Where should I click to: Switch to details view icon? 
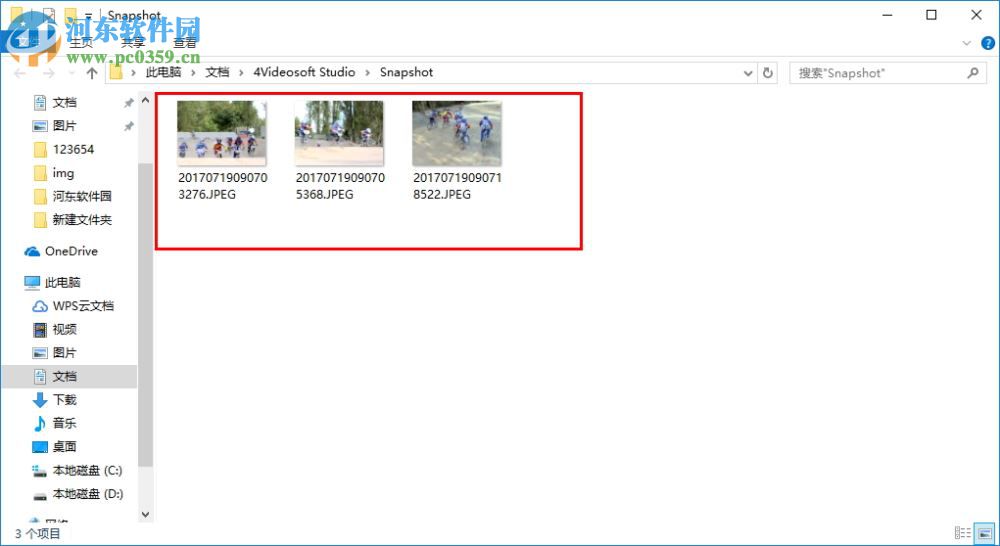point(962,533)
